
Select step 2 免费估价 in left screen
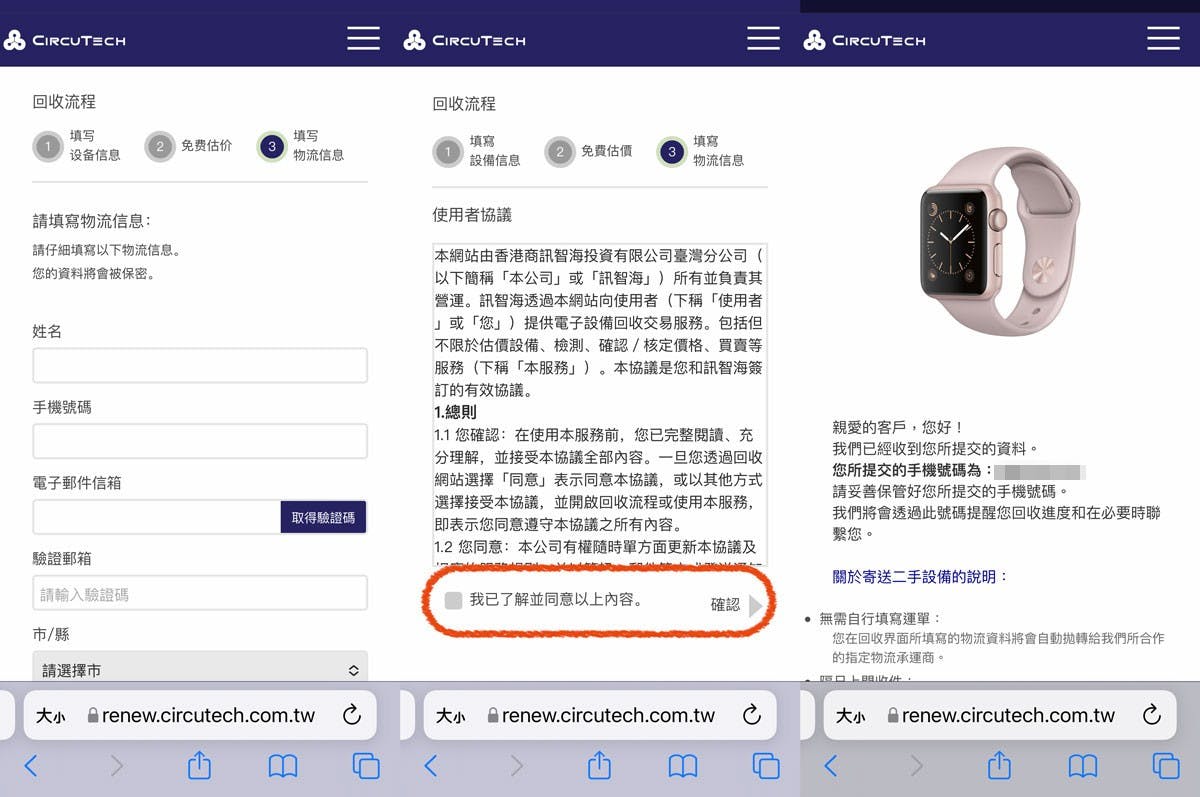(x=188, y=147)
